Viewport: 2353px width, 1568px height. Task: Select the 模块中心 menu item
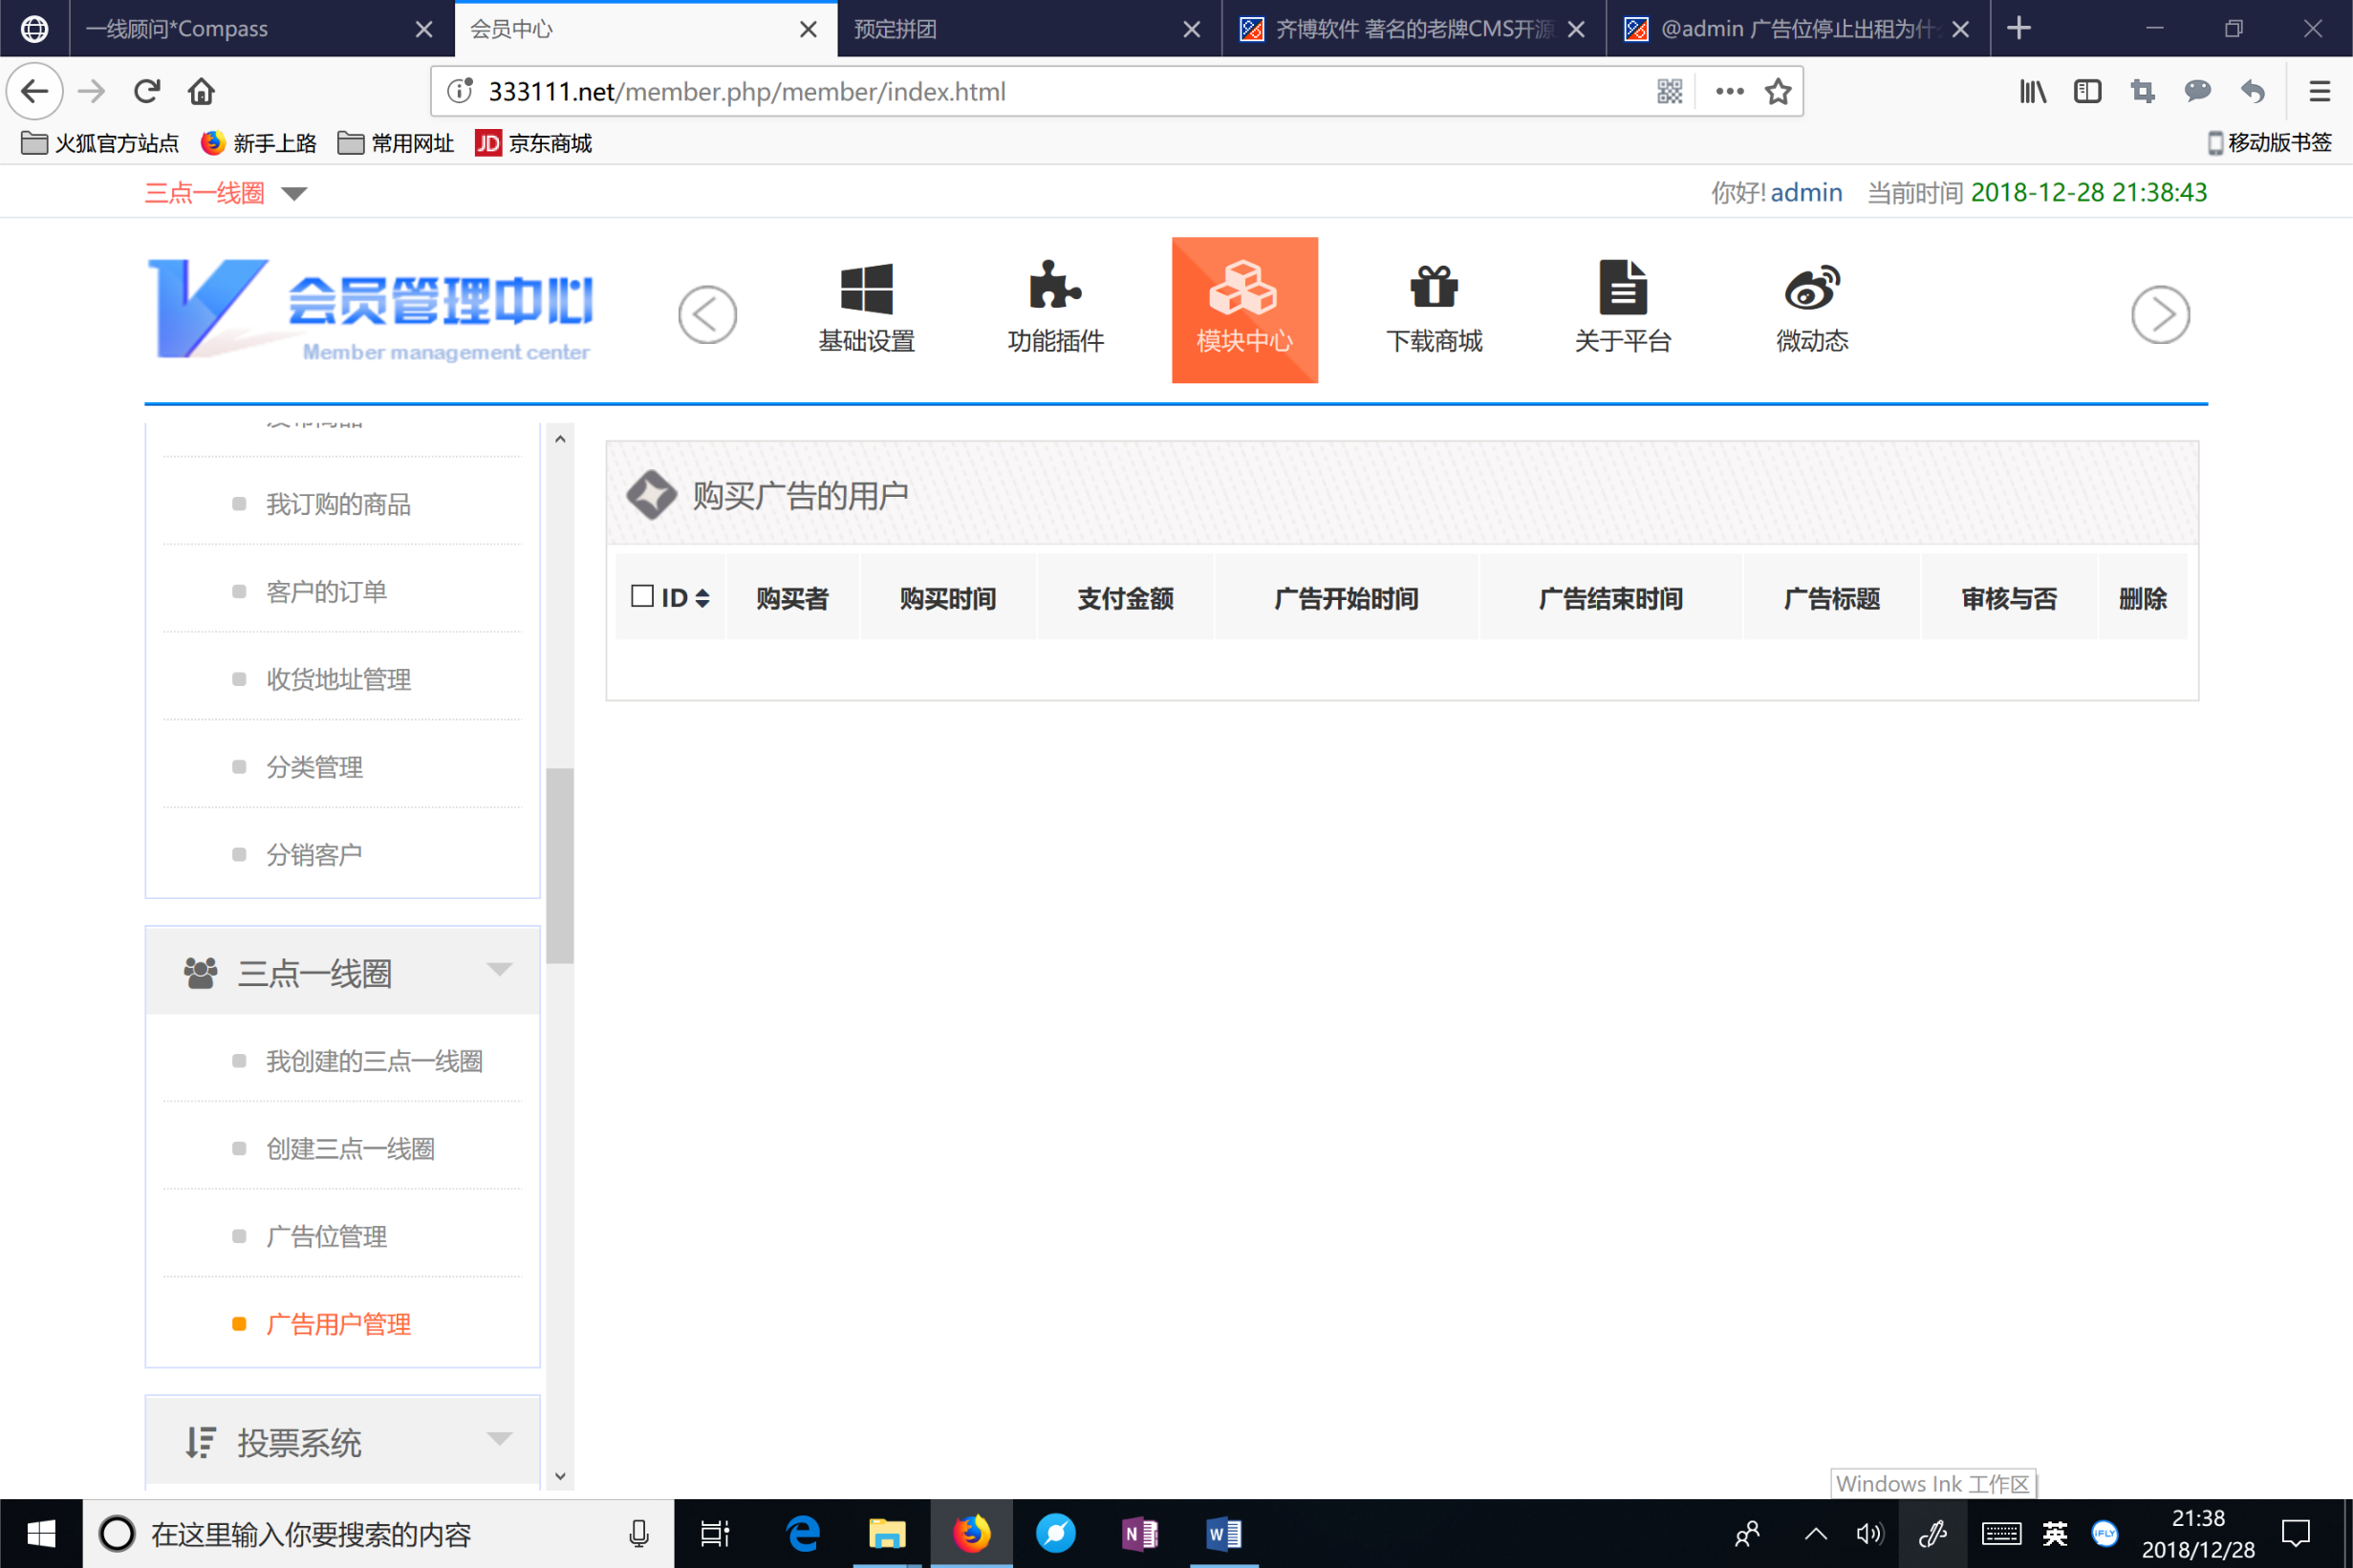pos(1244,310)
